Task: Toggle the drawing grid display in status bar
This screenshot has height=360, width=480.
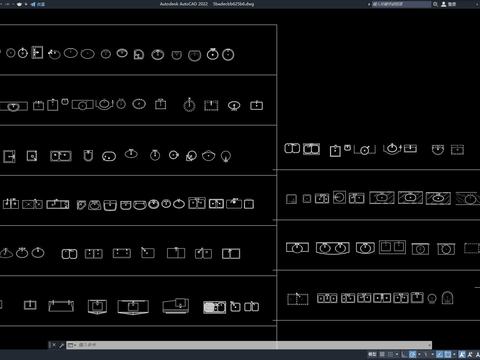Action: click(x=382, y=354)
